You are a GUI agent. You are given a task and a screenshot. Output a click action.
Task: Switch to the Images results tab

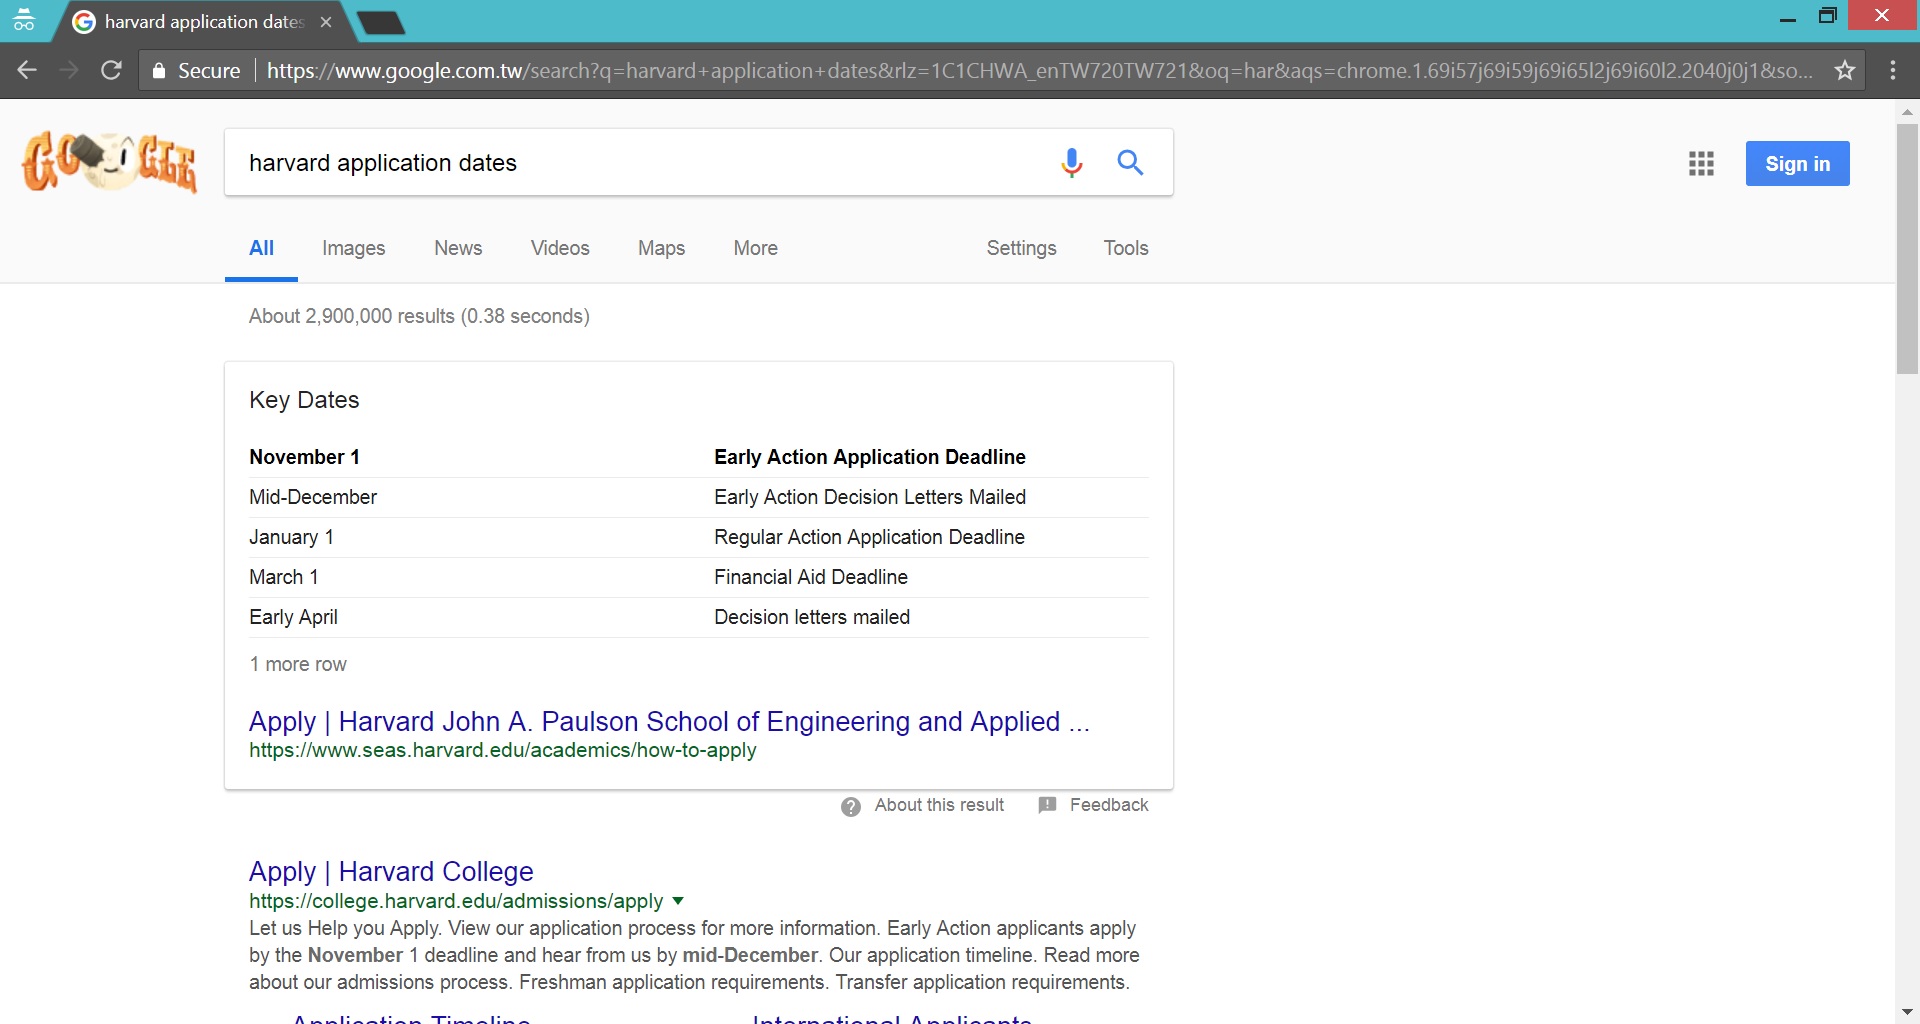(x=353, y=248)
